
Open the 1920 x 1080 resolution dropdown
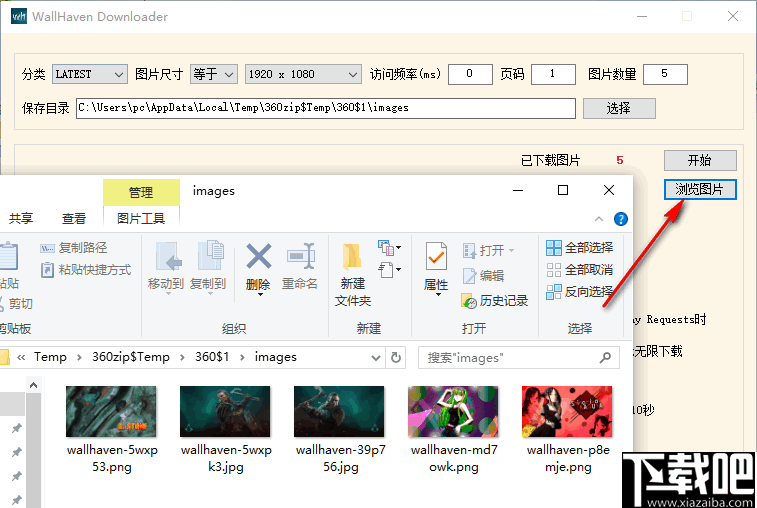(x=303, y=74)
